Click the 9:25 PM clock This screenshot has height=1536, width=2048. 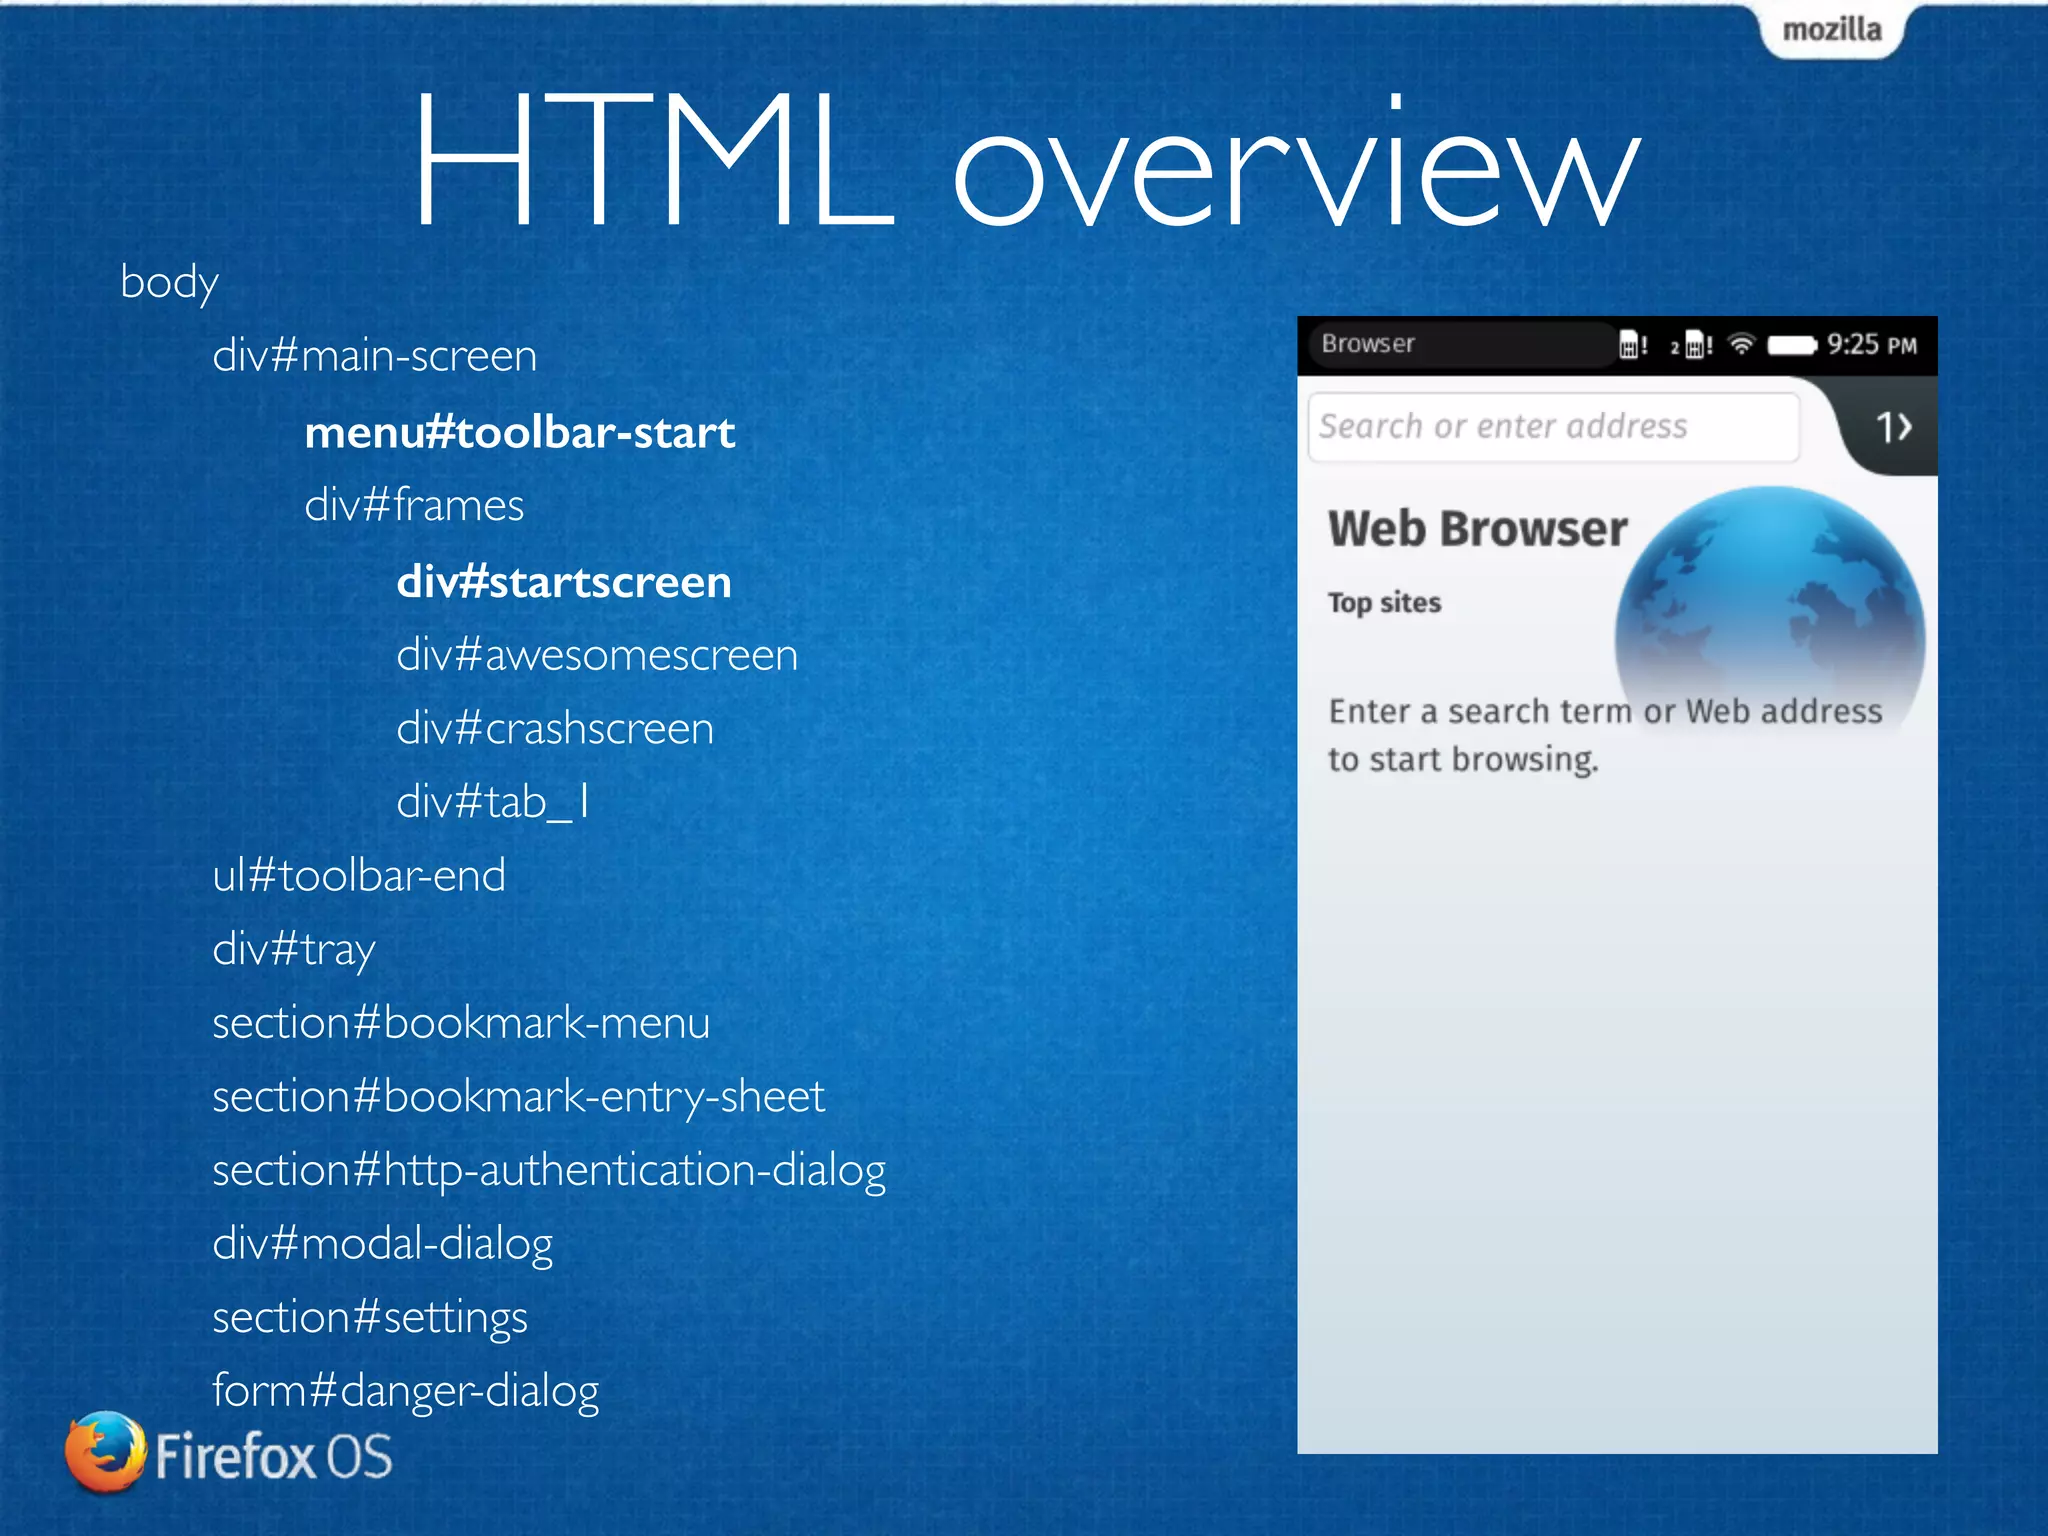tap(1872, 345)
